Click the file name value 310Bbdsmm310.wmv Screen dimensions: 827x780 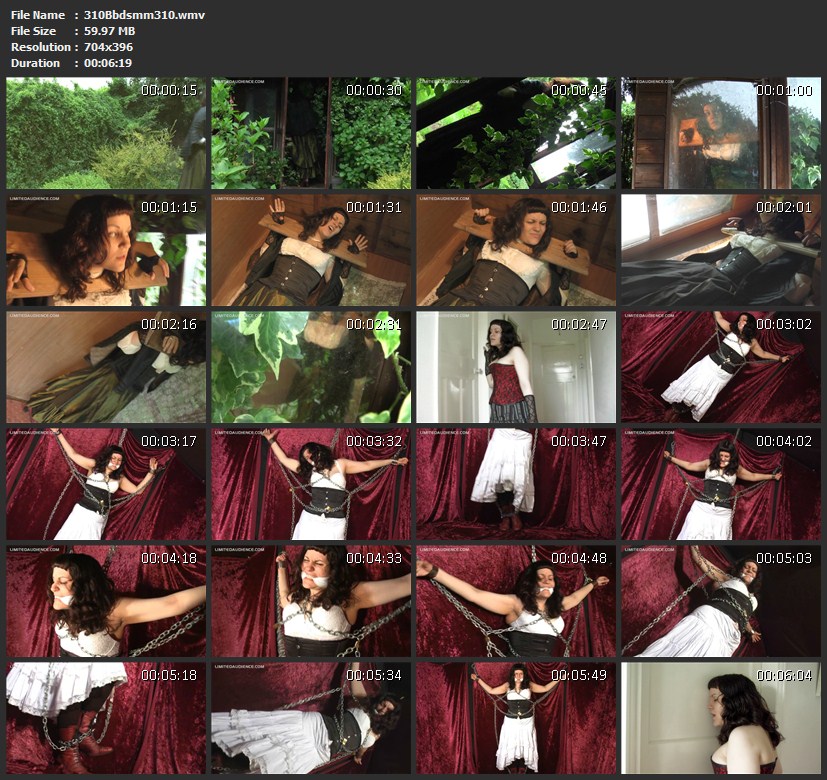point(145,15)
